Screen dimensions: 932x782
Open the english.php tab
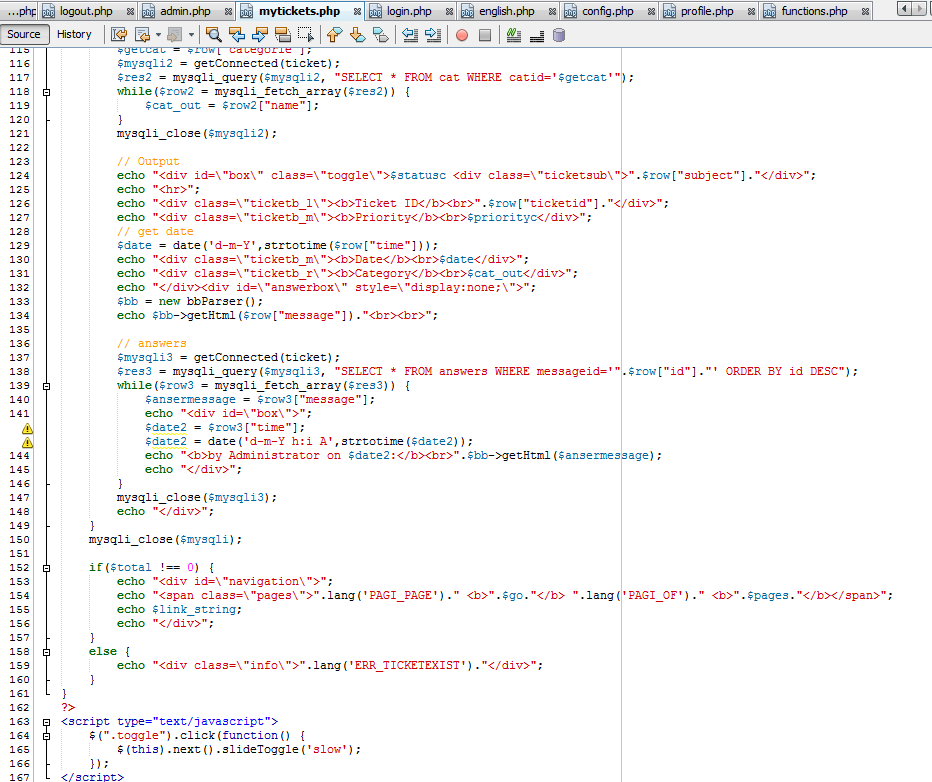507,11
